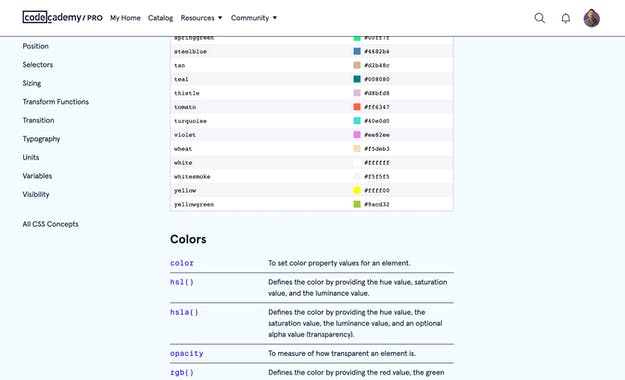Select the turquoise color name
Image resolution: width=625 pixels, height=380 pixels.
click(x=190, y=121)
